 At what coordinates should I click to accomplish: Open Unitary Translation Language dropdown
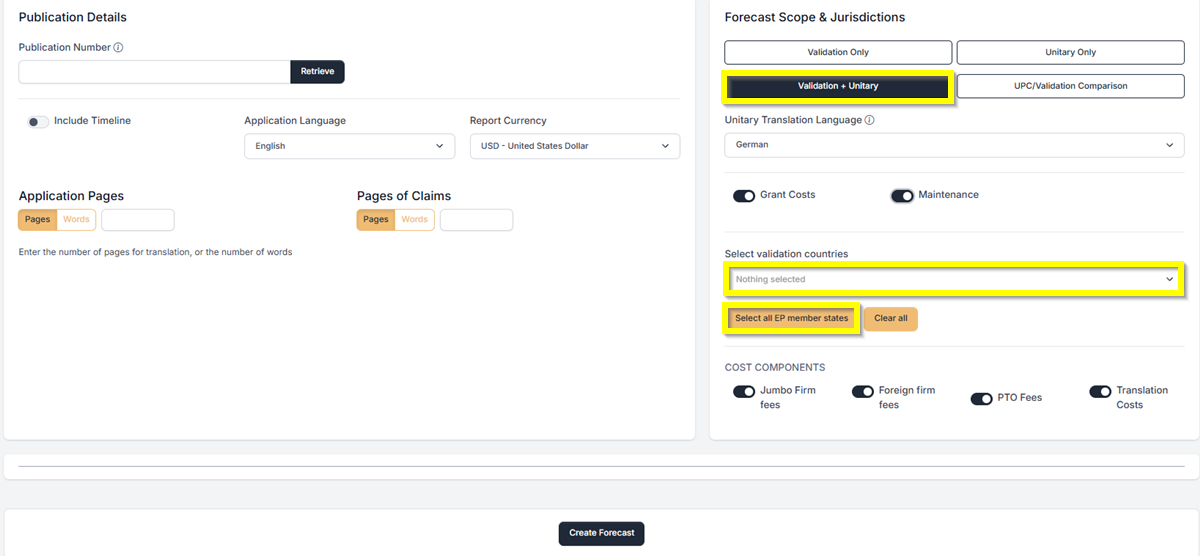click(x=954, y=145)
